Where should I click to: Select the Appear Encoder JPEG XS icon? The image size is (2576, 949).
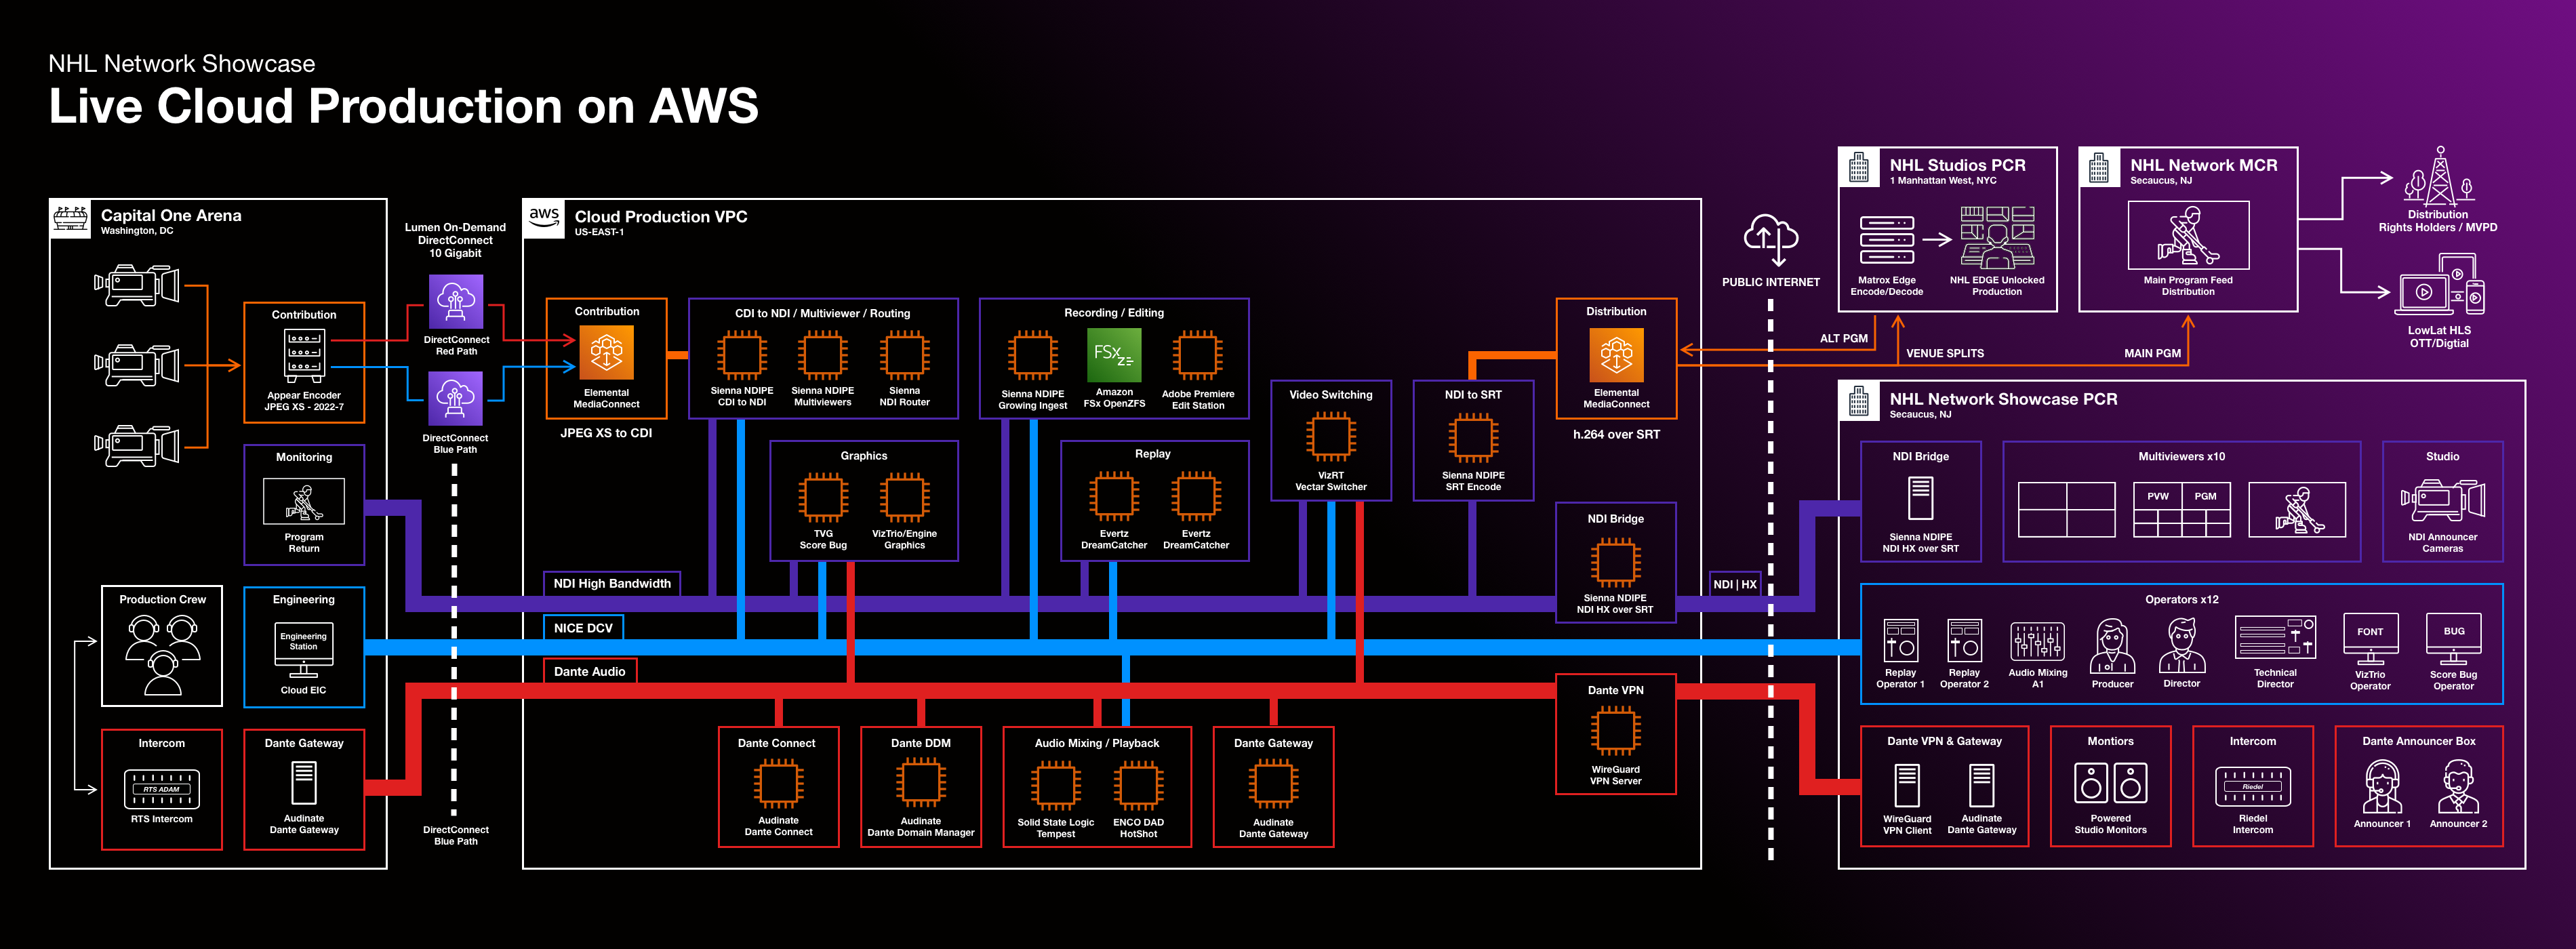[x=304, y=357]
